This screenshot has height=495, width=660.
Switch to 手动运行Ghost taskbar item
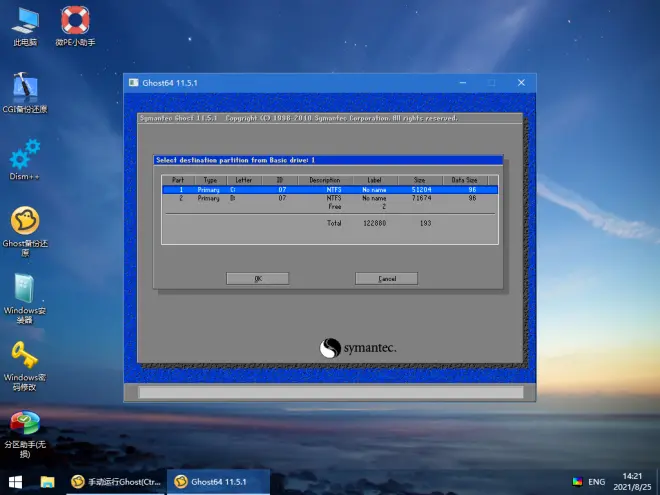pyautogui.click(x=116, y=482)
